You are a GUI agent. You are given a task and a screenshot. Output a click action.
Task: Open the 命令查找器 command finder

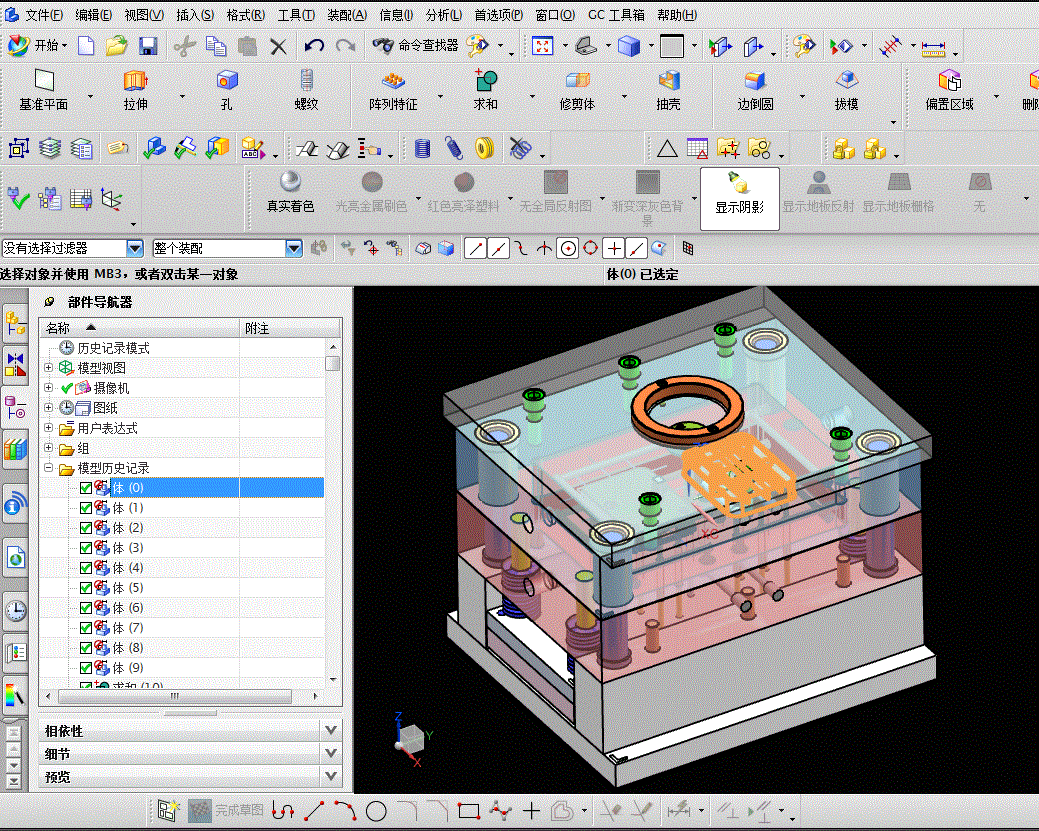click(416, 45)
